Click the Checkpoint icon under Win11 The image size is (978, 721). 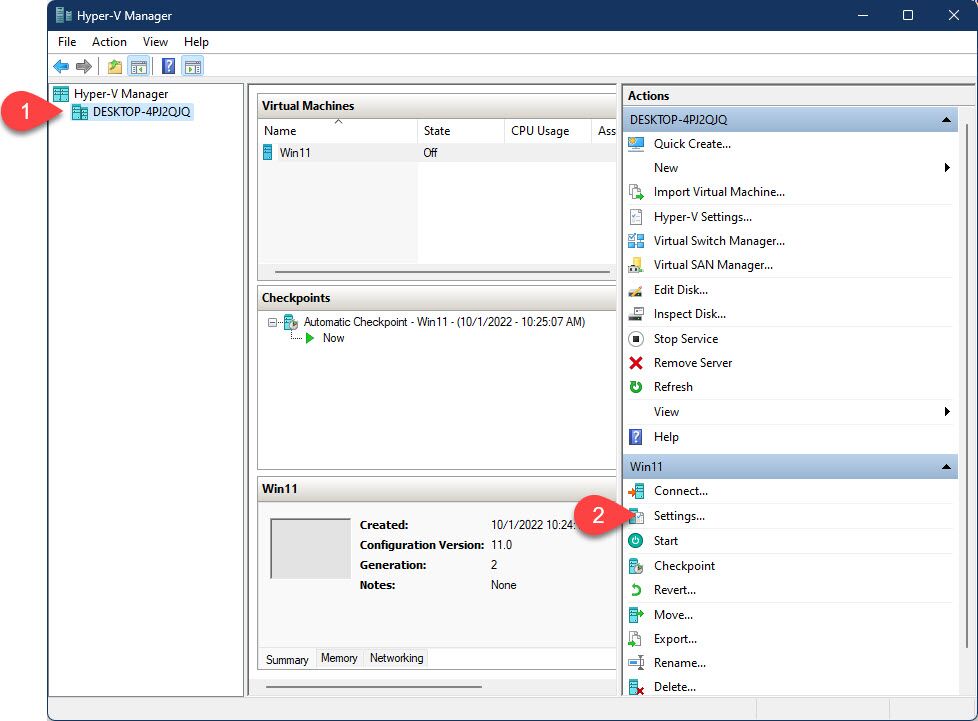click(636, 566)
